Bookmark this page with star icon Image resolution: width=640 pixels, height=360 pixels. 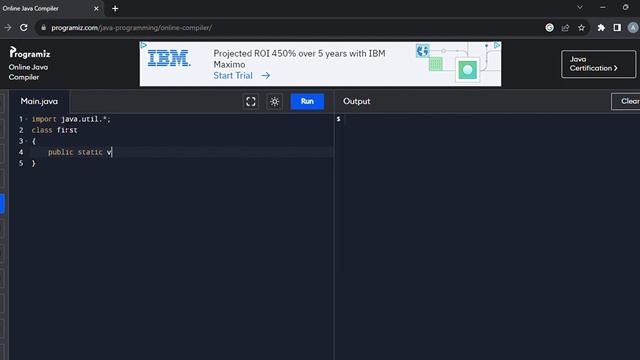581,28
